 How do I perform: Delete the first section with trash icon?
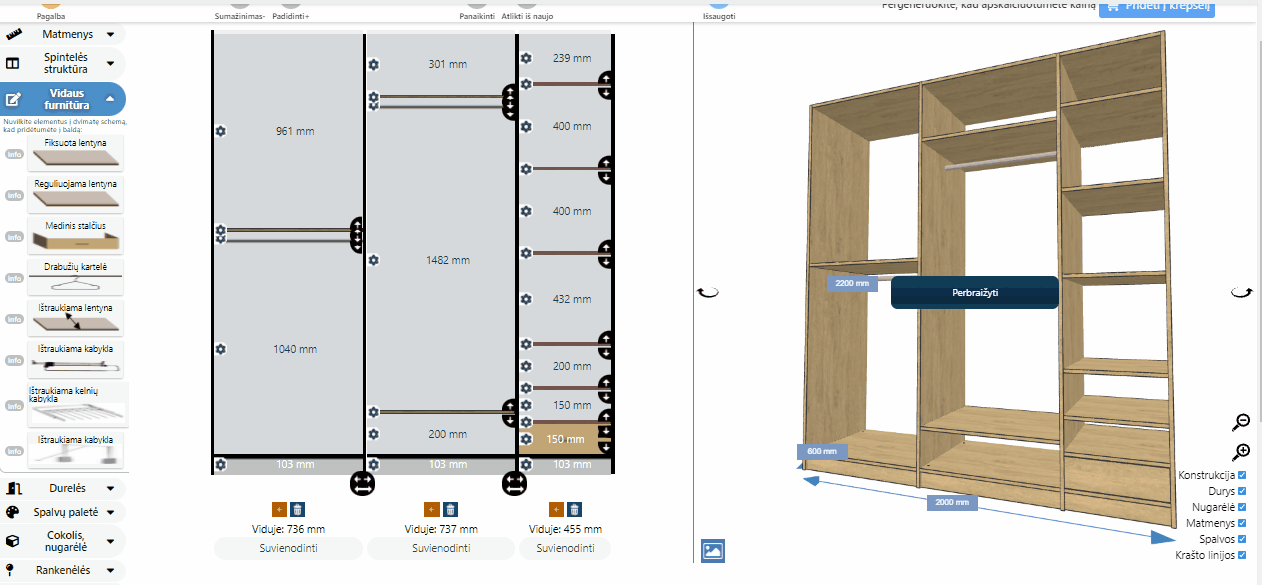click(297, 510)
